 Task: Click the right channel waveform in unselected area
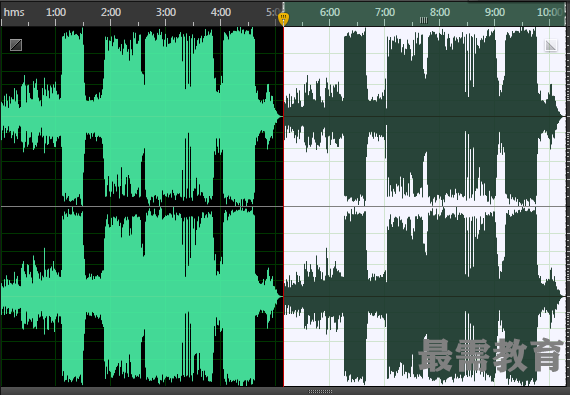142,297
